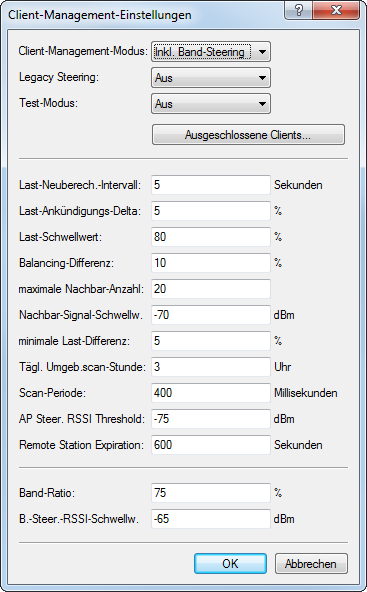Focus the Nachbar-Signal-Schwellw. input
The width and height of the screenshot is (367, 592).
coord(211,315)
